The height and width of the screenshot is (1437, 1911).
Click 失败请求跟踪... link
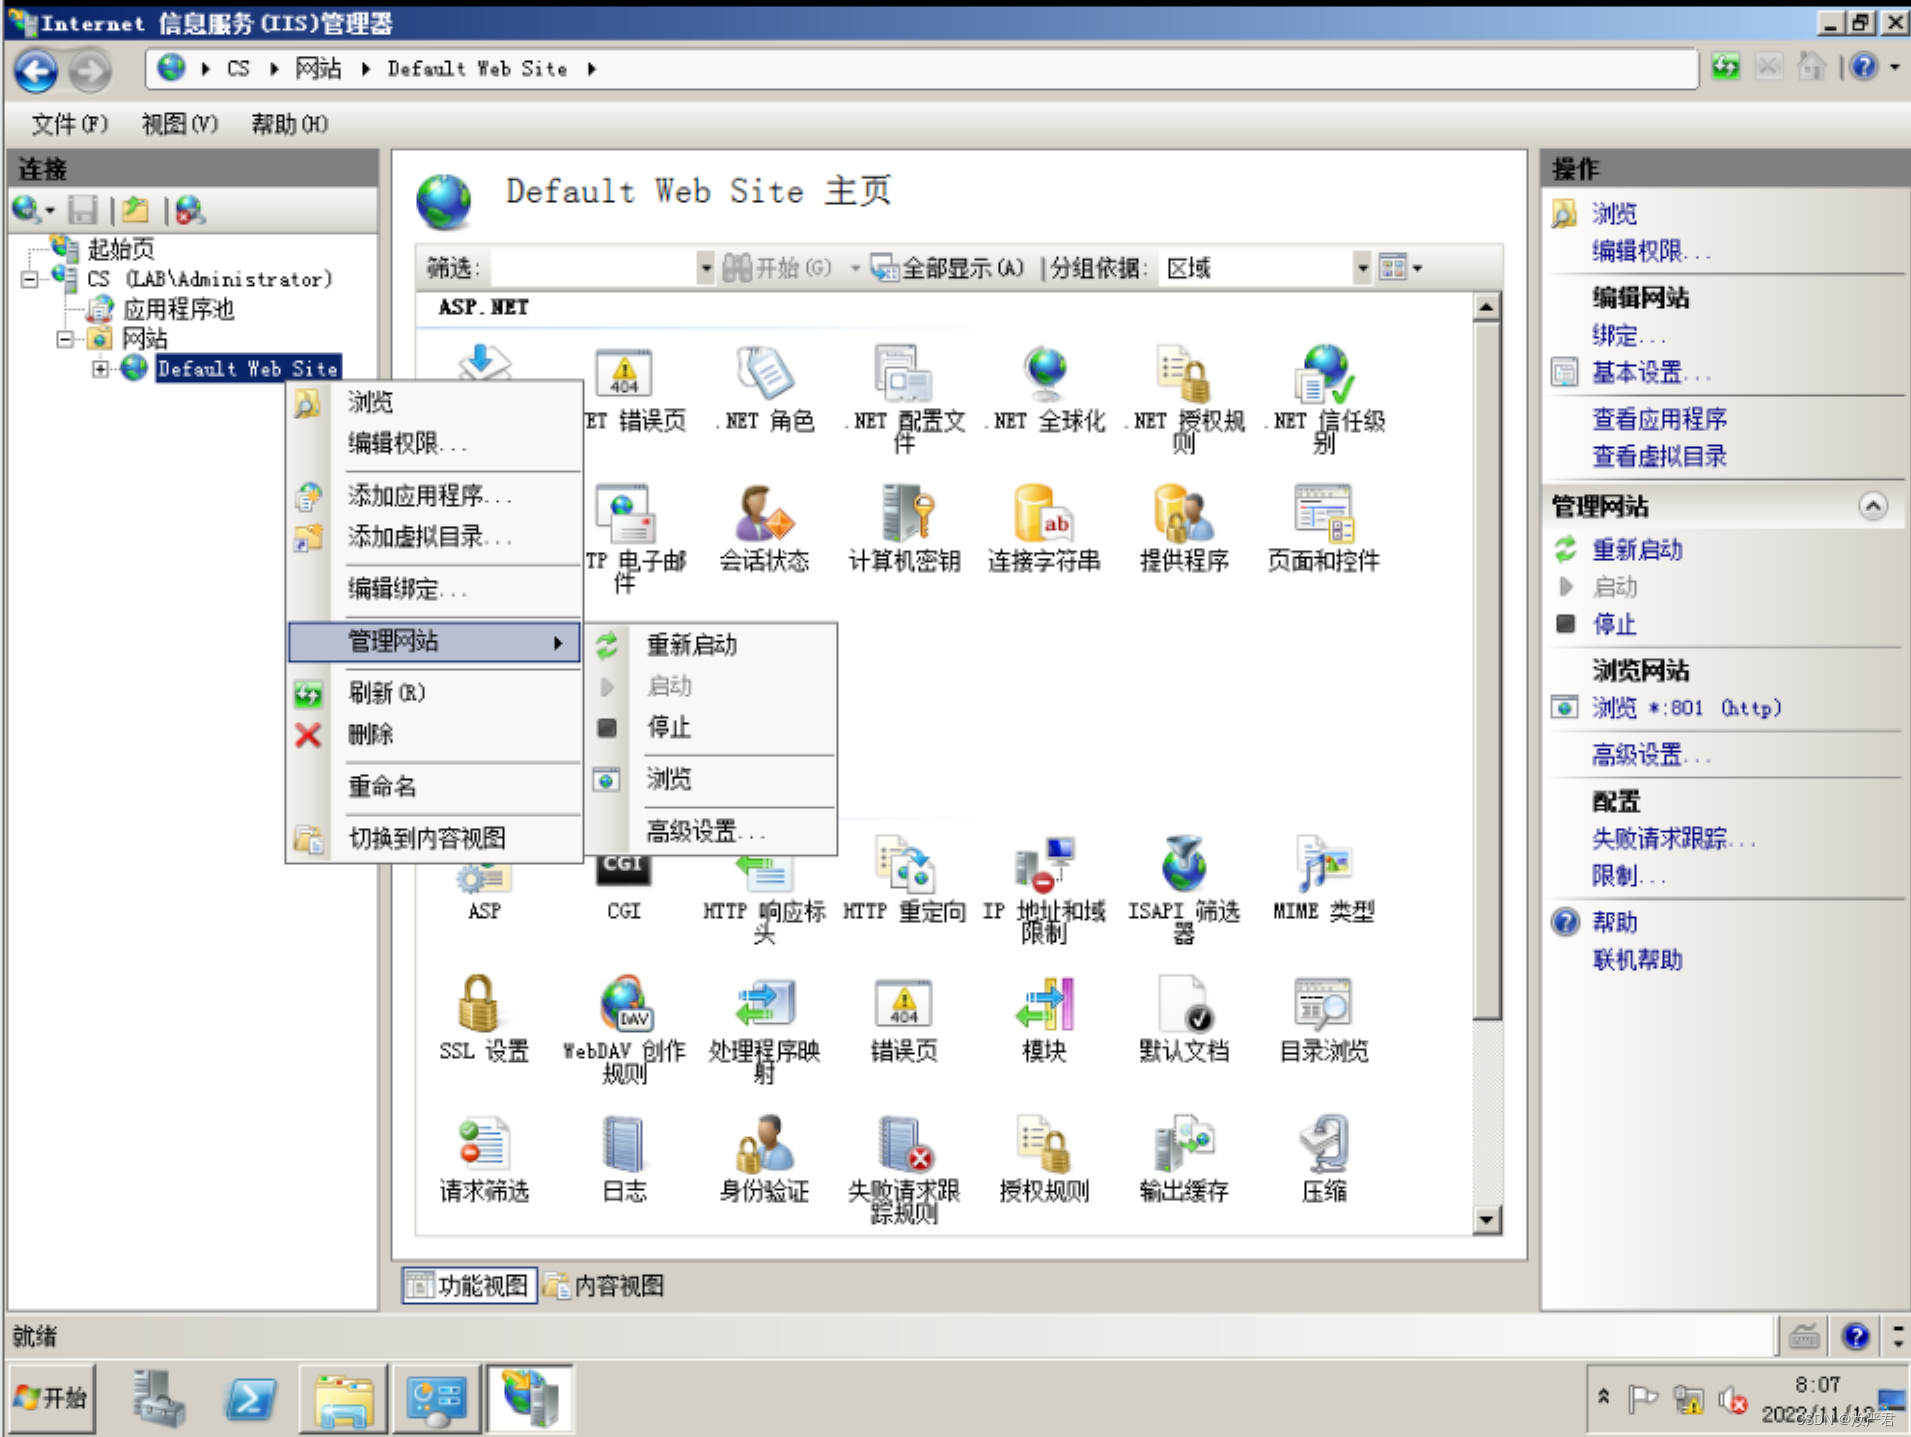tap(1673, 839)
